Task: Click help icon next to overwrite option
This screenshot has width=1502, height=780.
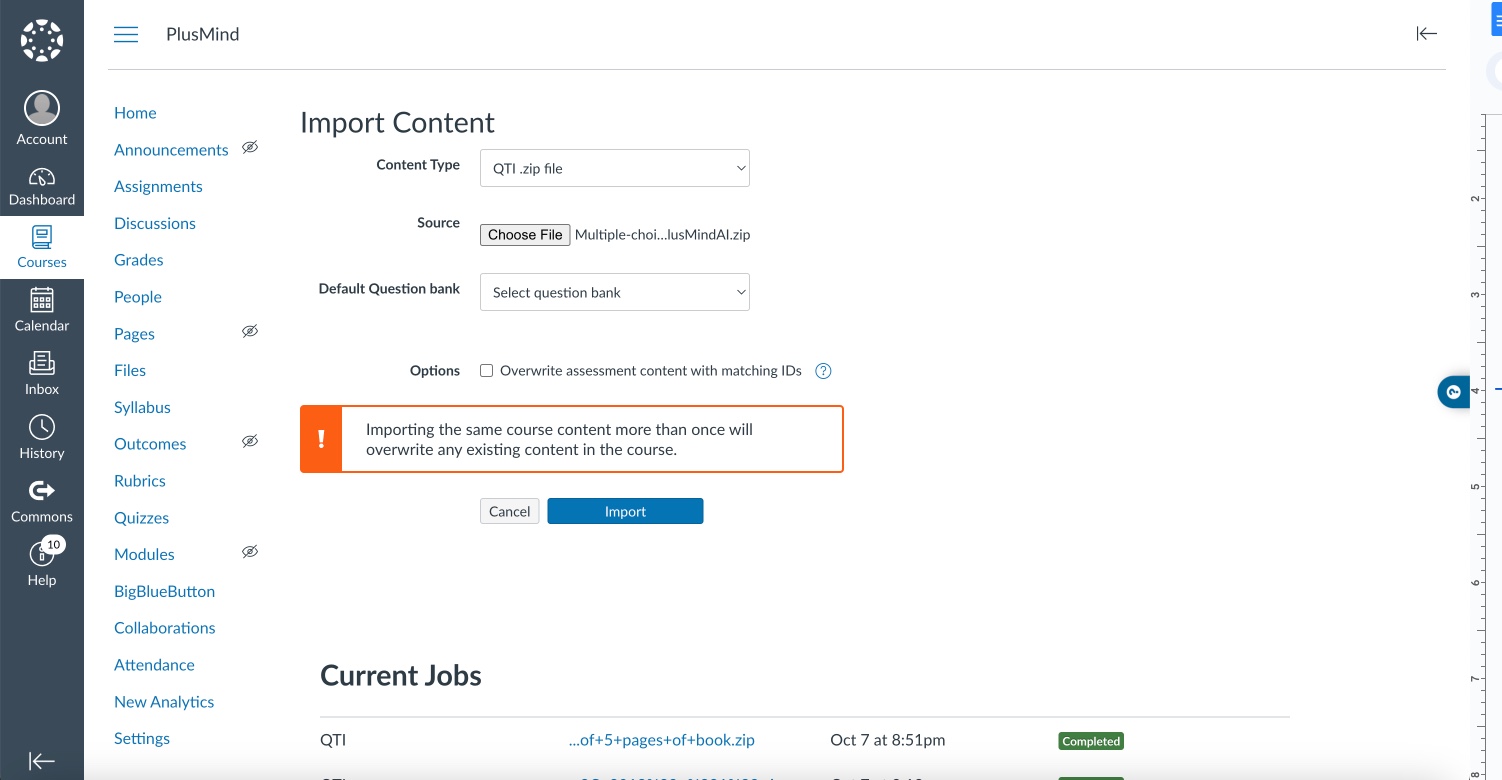Action: tap(823, 371)
